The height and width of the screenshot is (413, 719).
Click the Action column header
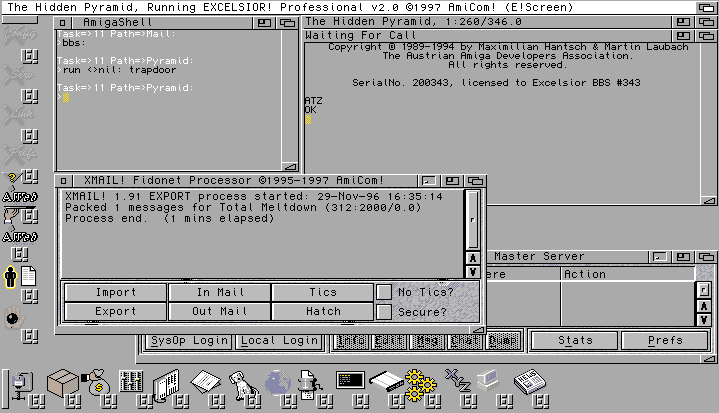585,274
